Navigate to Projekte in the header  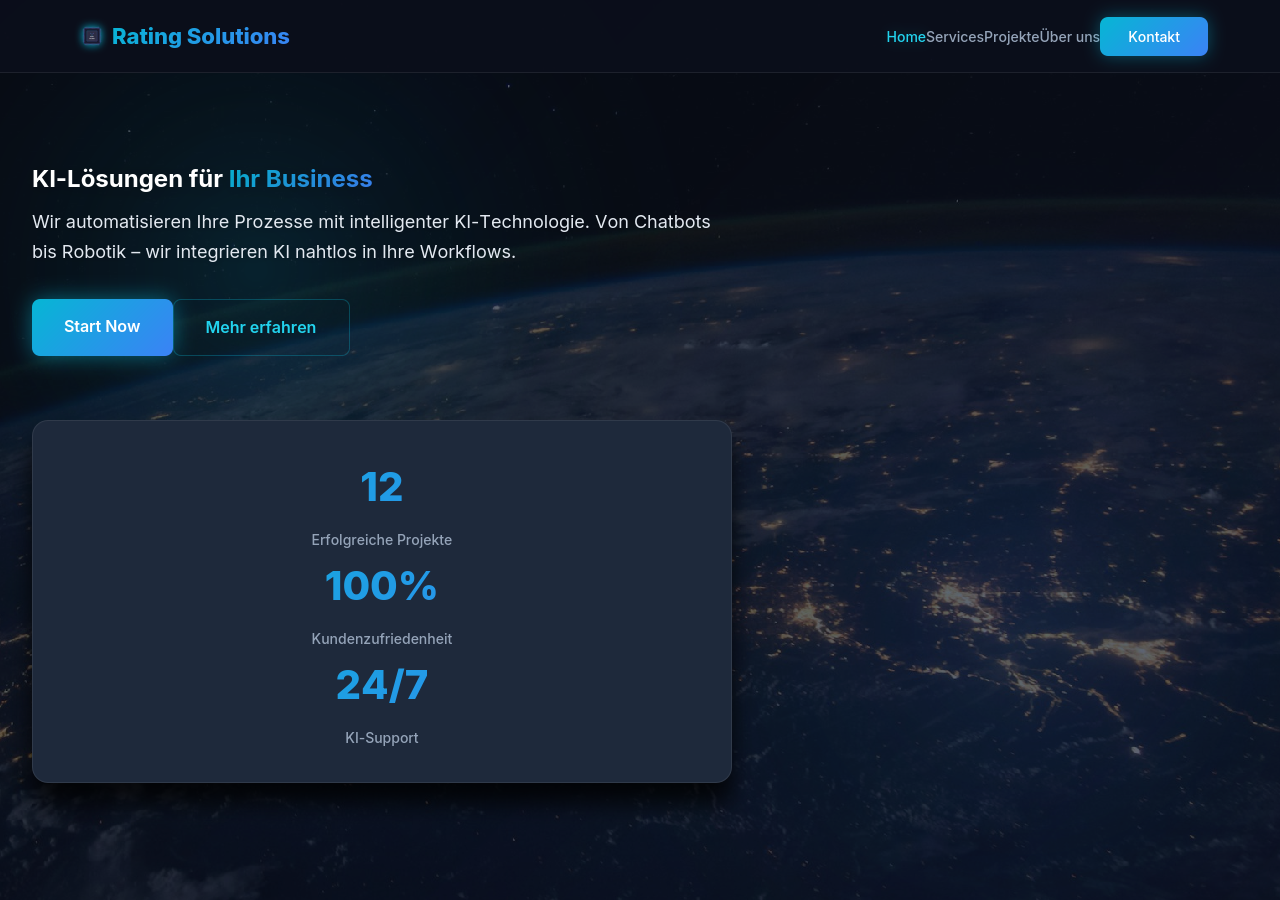[x=1012, y=37]
